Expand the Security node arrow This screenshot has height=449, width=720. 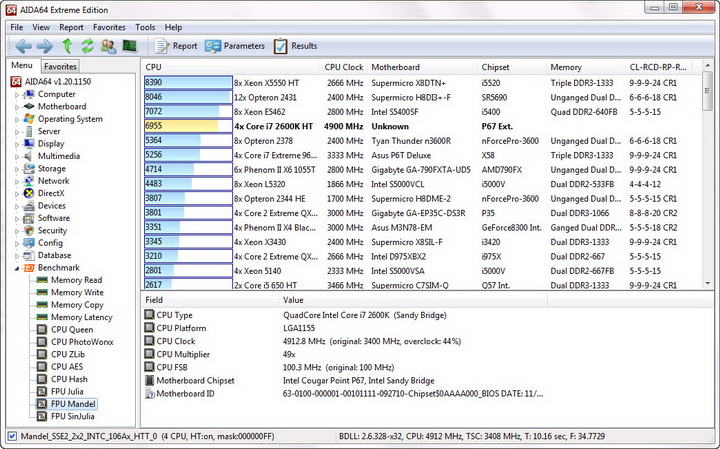(x=17, y=231)
